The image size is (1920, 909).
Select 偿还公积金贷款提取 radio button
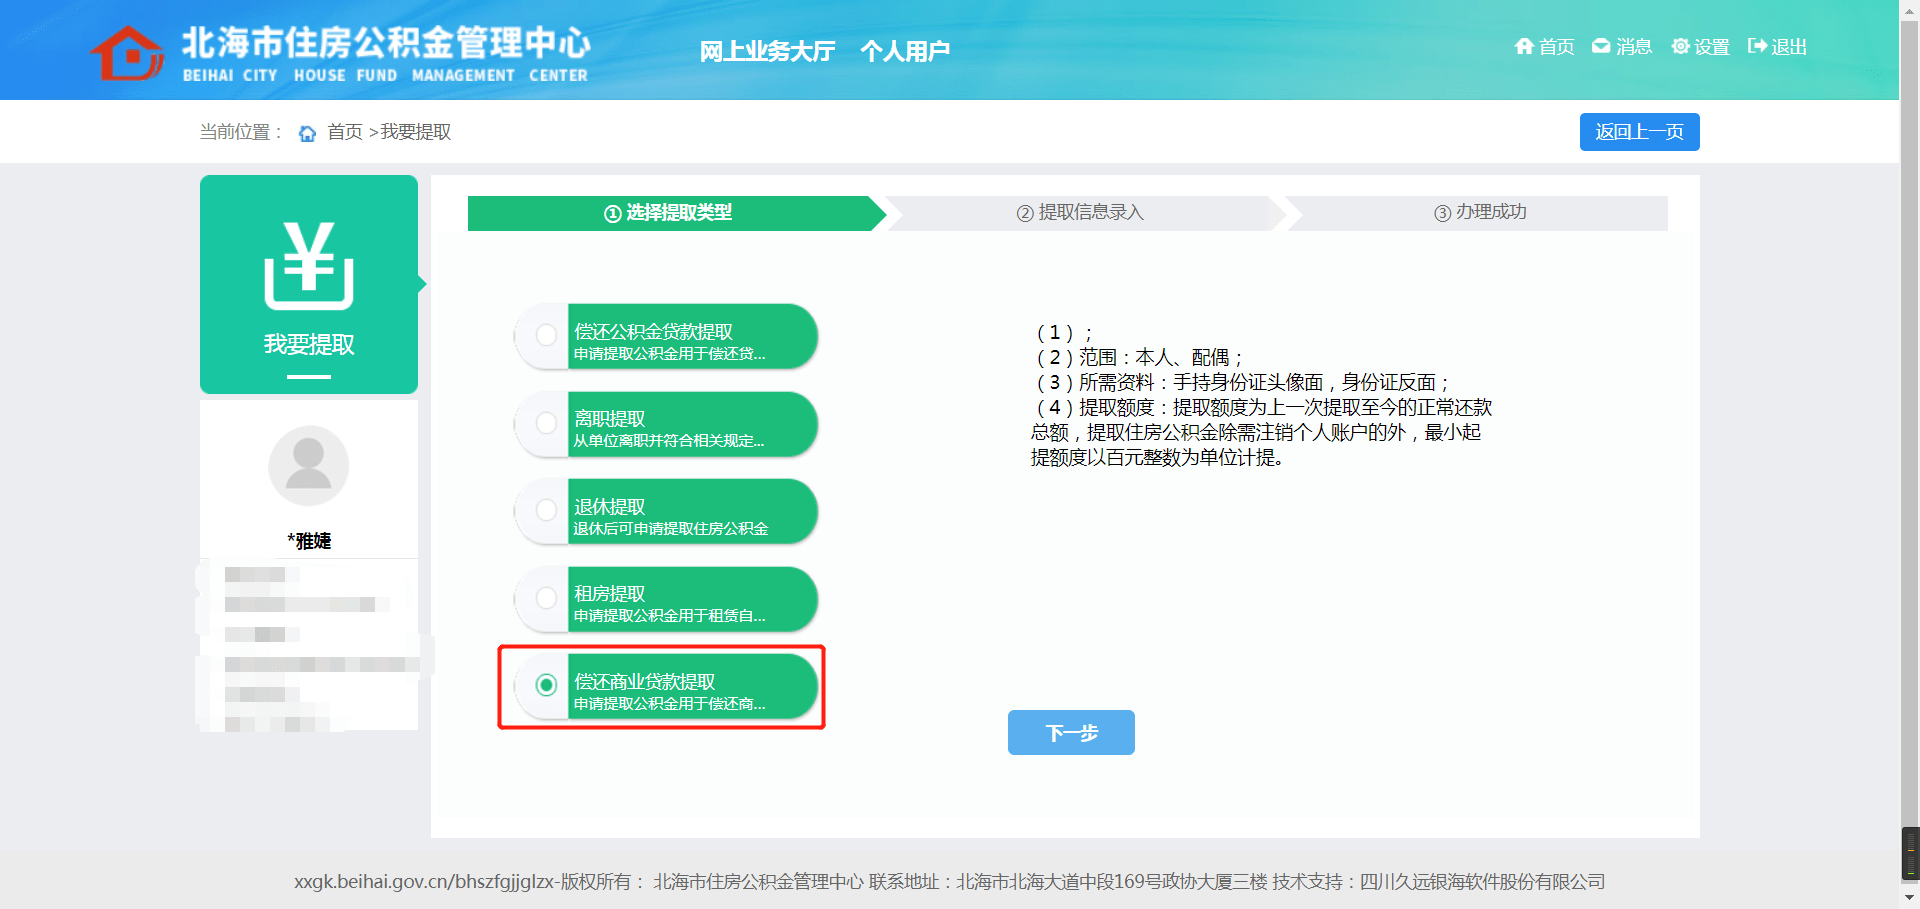pyautogui.click(x=546, y=335)
